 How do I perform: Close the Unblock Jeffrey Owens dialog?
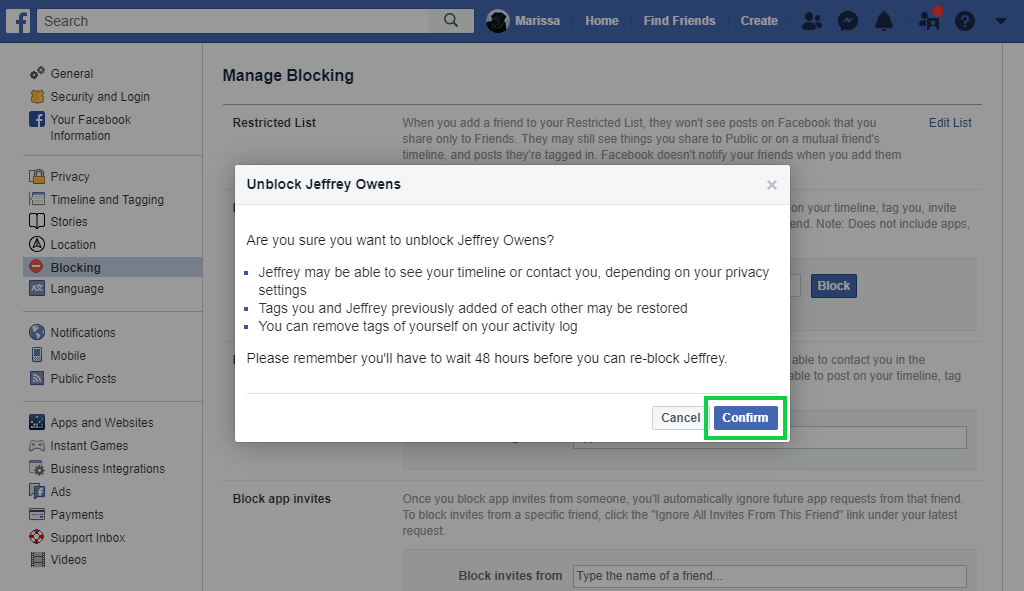[771, 185]
